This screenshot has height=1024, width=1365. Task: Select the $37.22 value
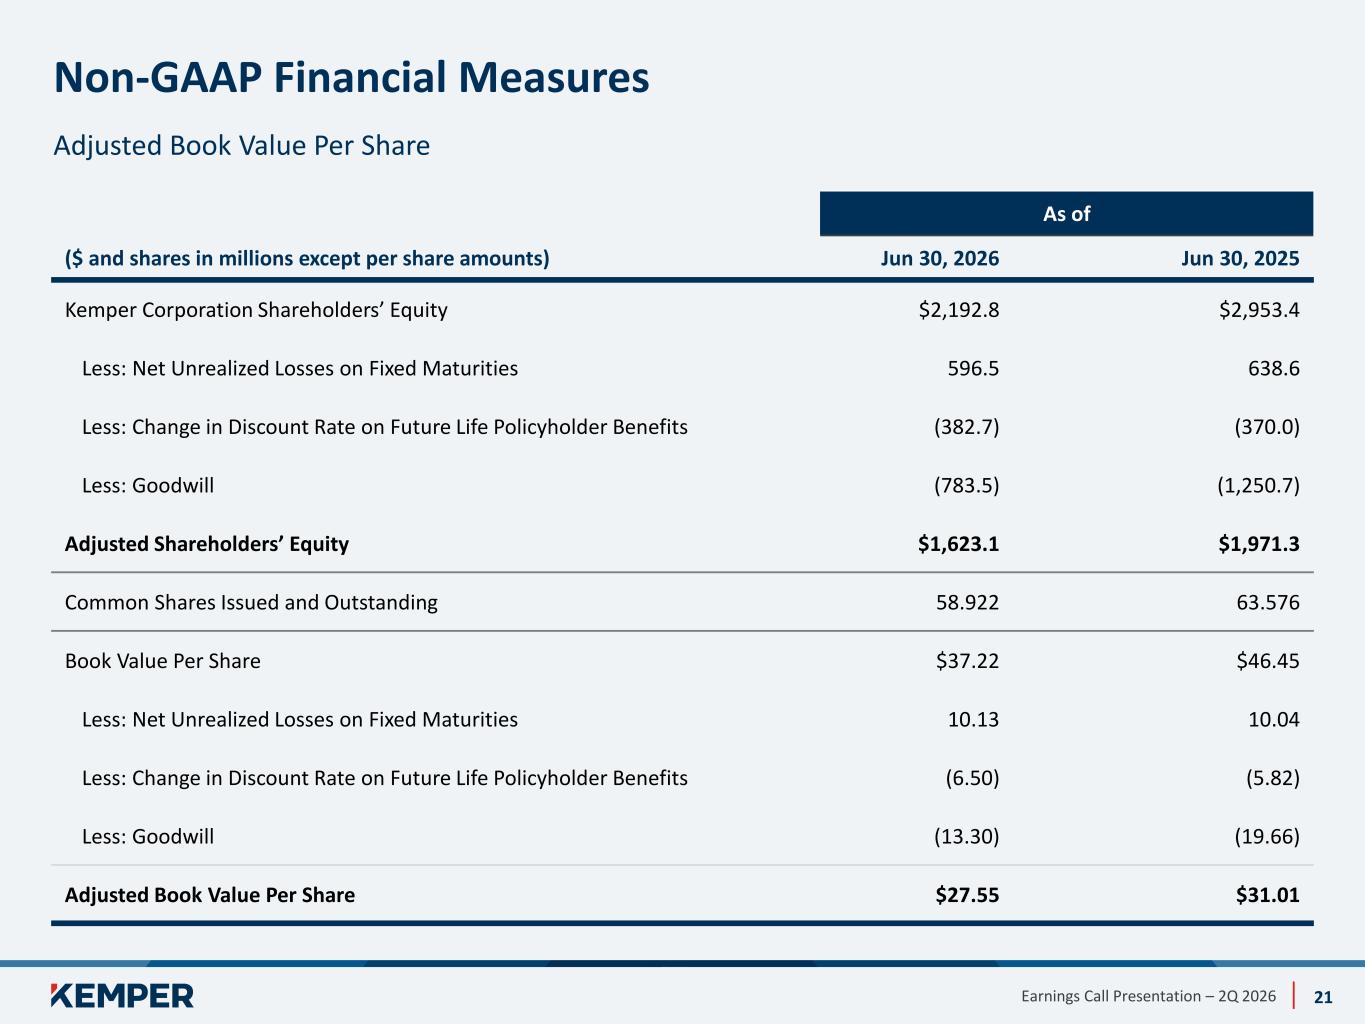(x=967, y=661)
